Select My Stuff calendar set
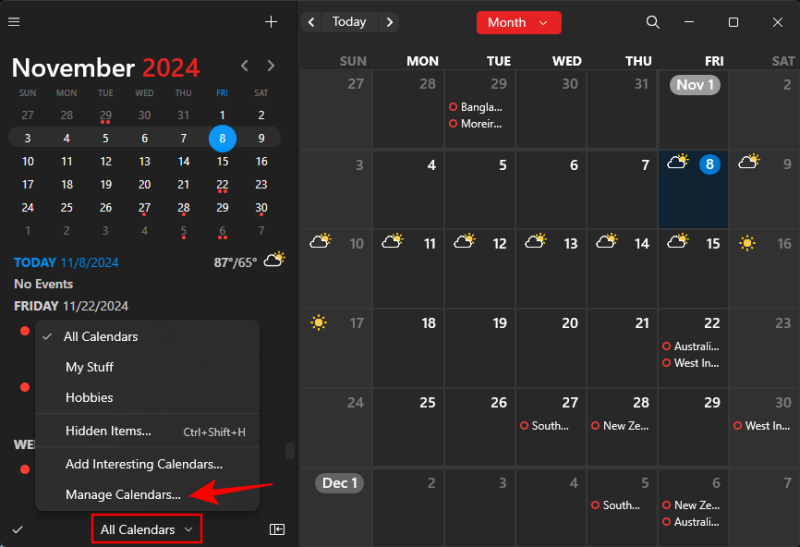Screen dimensions: 800x547 89,367
